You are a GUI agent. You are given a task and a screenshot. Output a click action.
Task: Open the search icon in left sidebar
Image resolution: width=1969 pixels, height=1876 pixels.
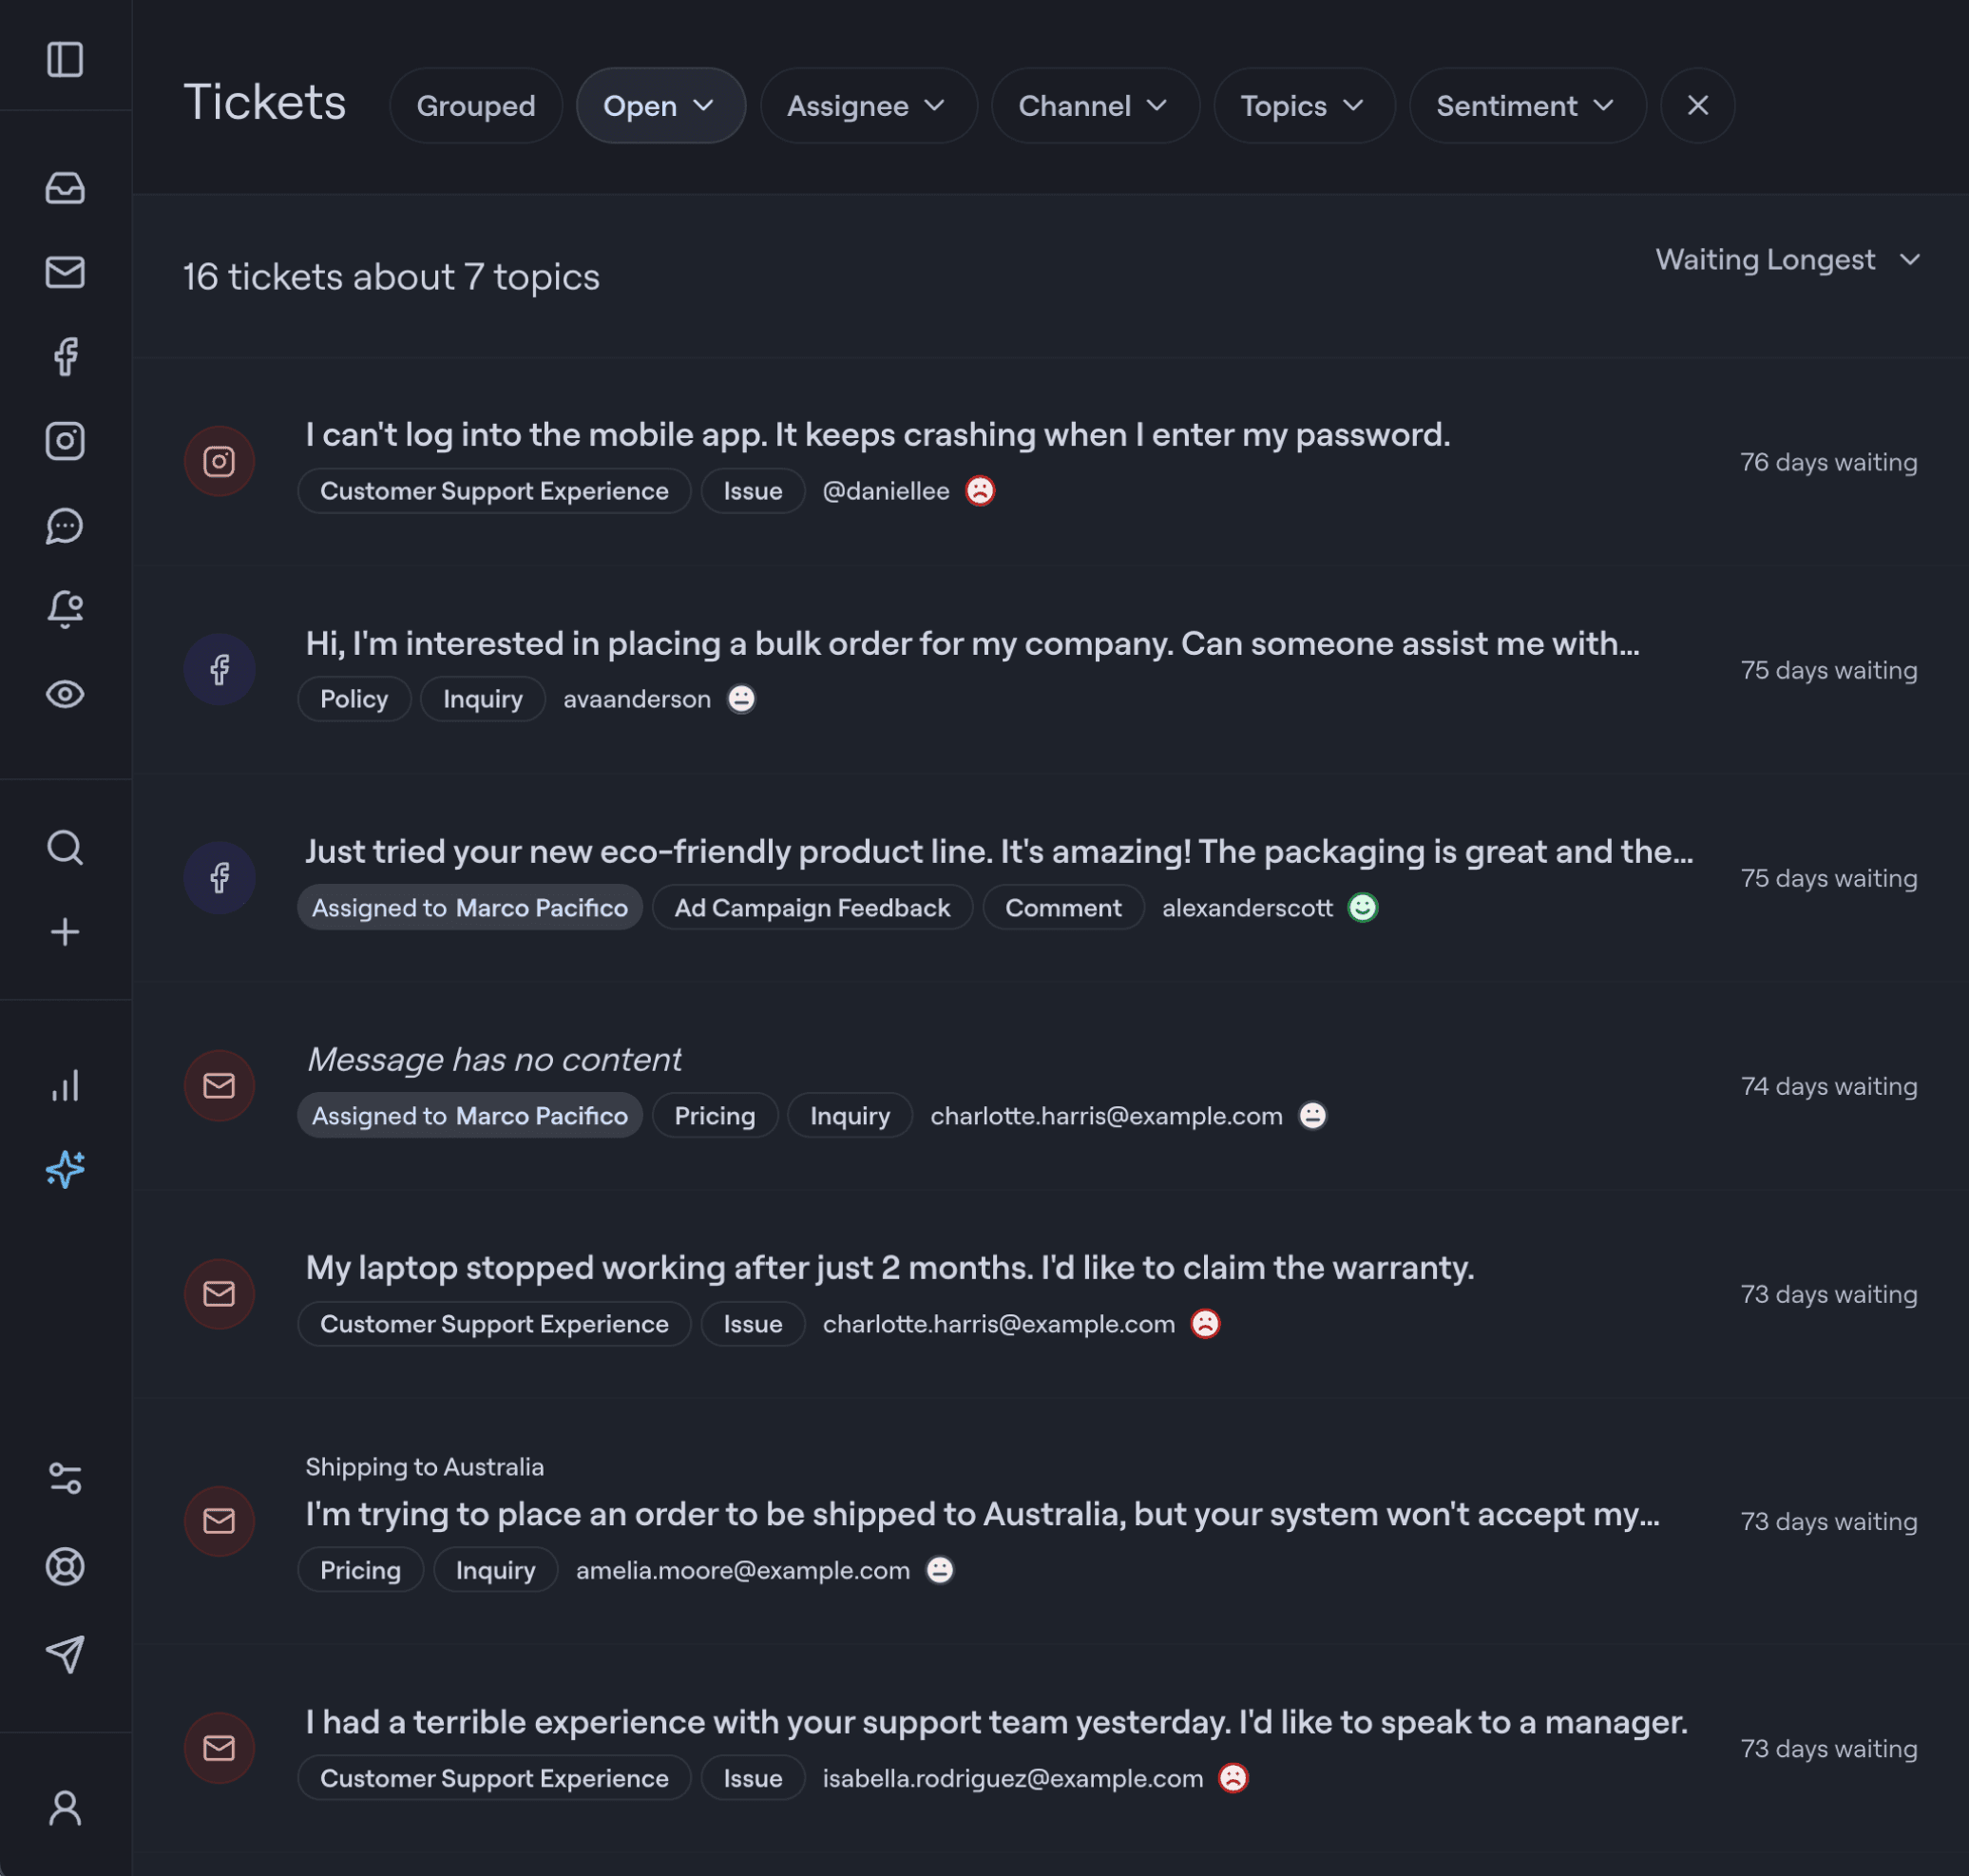pyautogui.click(x=65, y=848)
